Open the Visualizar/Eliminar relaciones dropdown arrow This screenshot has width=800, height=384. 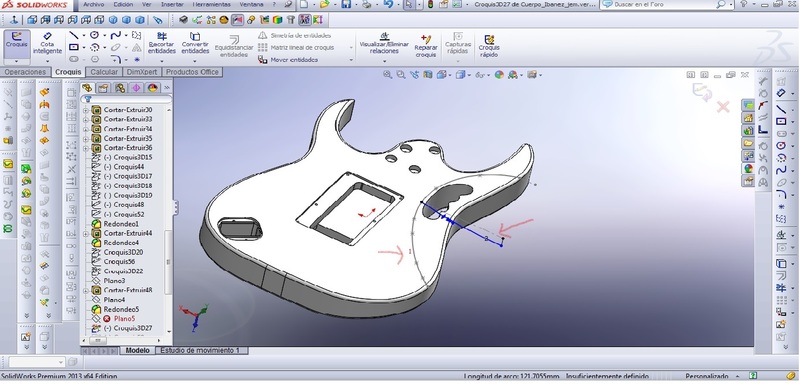pos(384,61)
